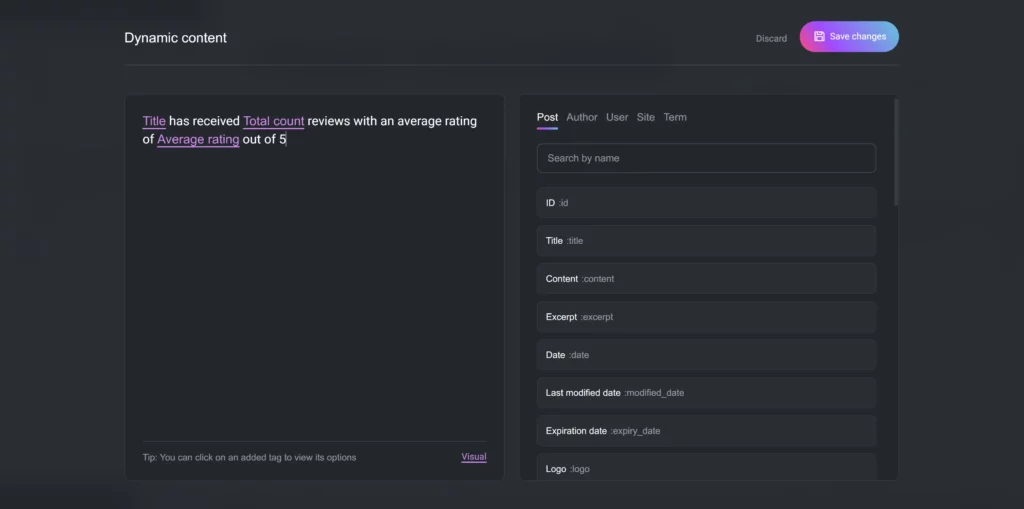Click the Save changes button
Image resolution: width=1024 pixels, height=509 pixels.
(x=849, y=37)
